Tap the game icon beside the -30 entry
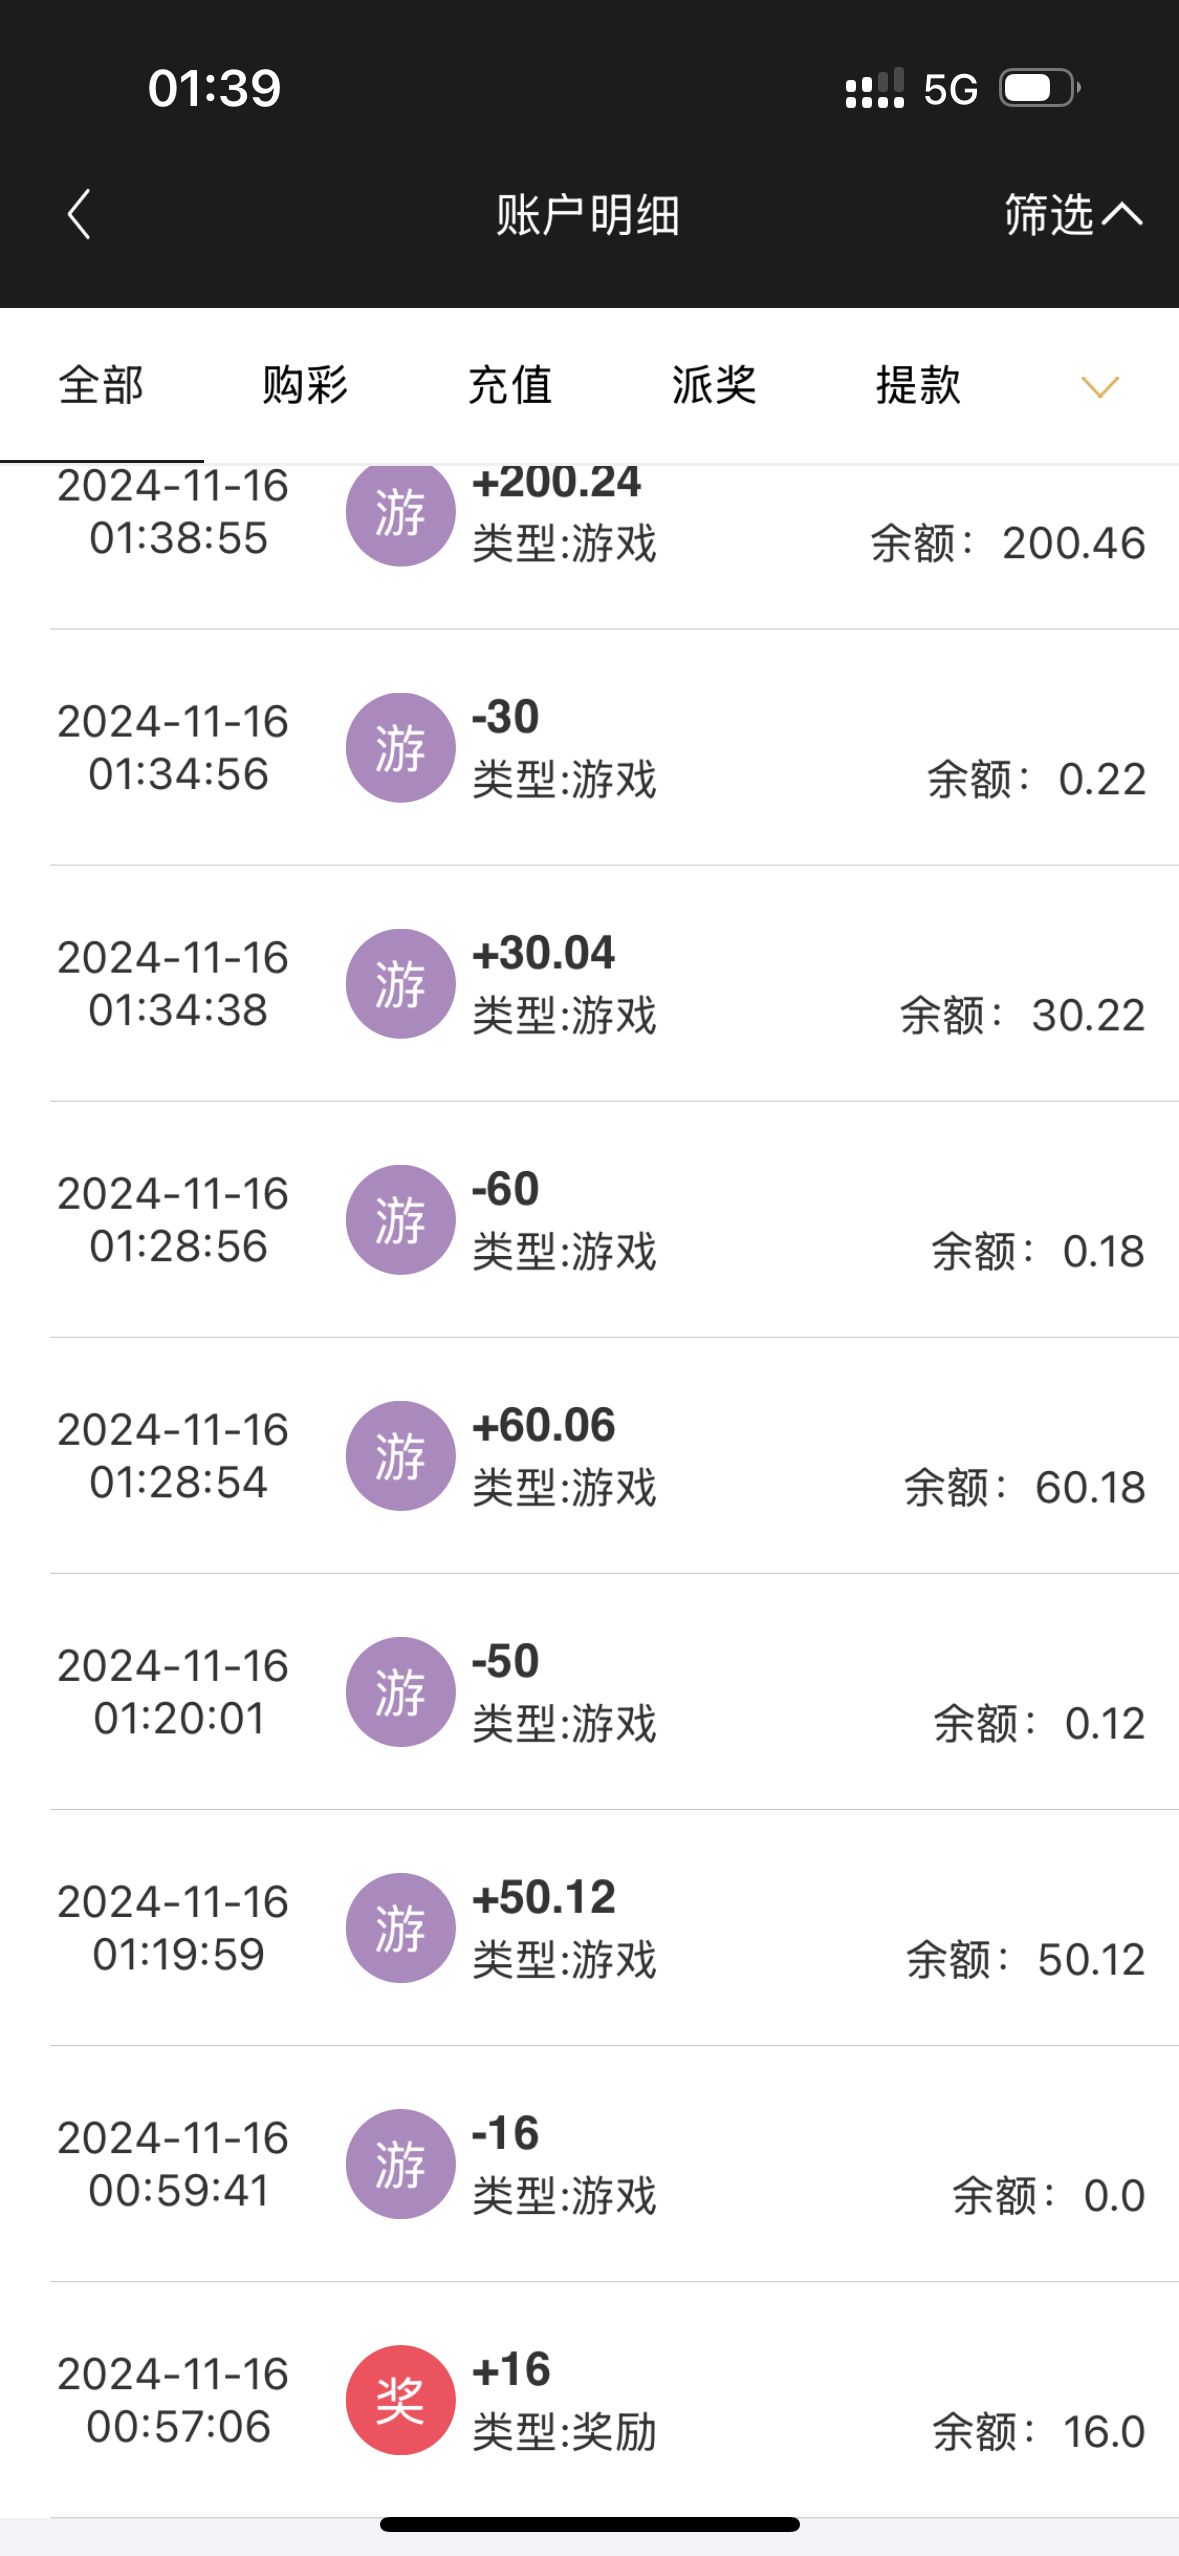Screen dimensions: 1179x2556 [x=400, y=748]
